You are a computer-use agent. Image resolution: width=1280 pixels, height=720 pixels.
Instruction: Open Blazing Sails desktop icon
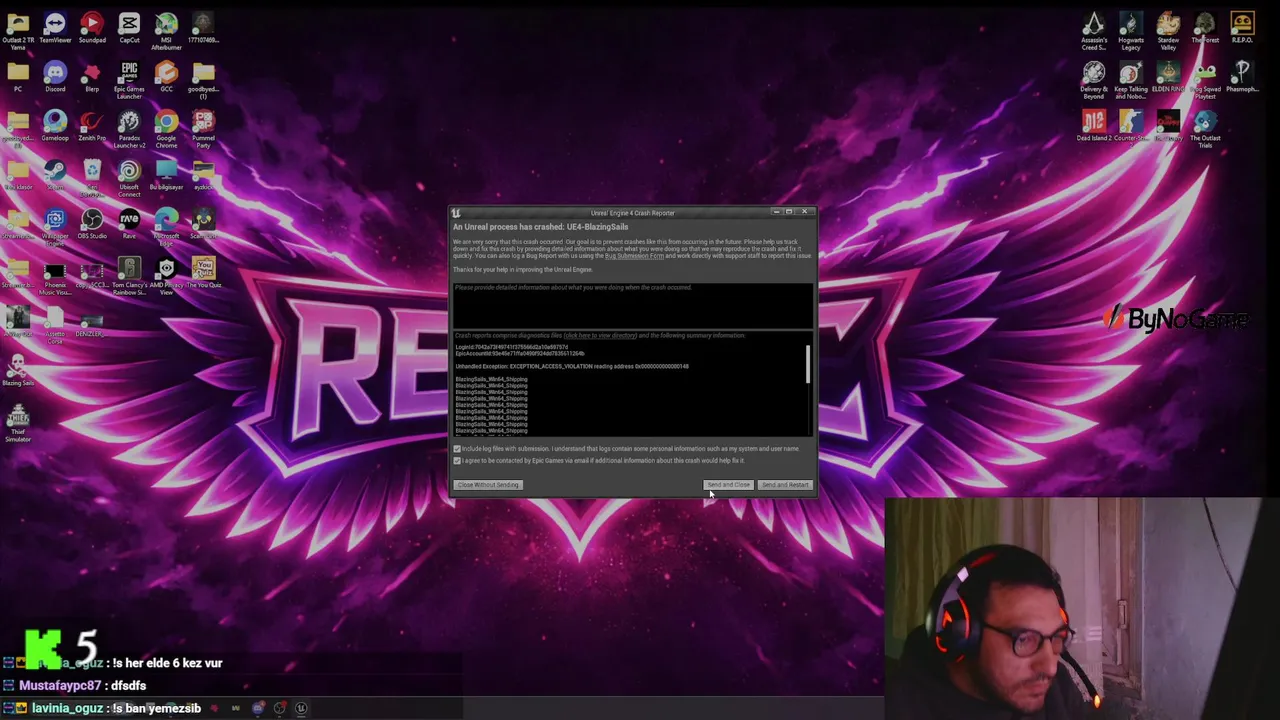point(18,371)
